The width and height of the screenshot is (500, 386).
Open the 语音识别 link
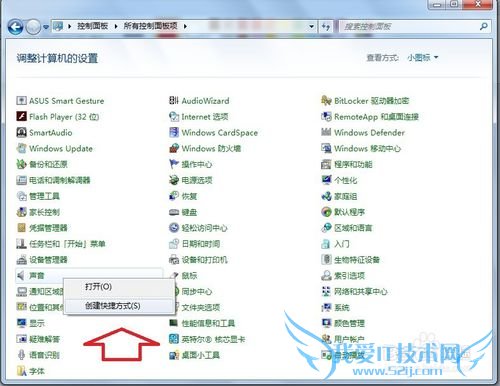click(44, 355)
